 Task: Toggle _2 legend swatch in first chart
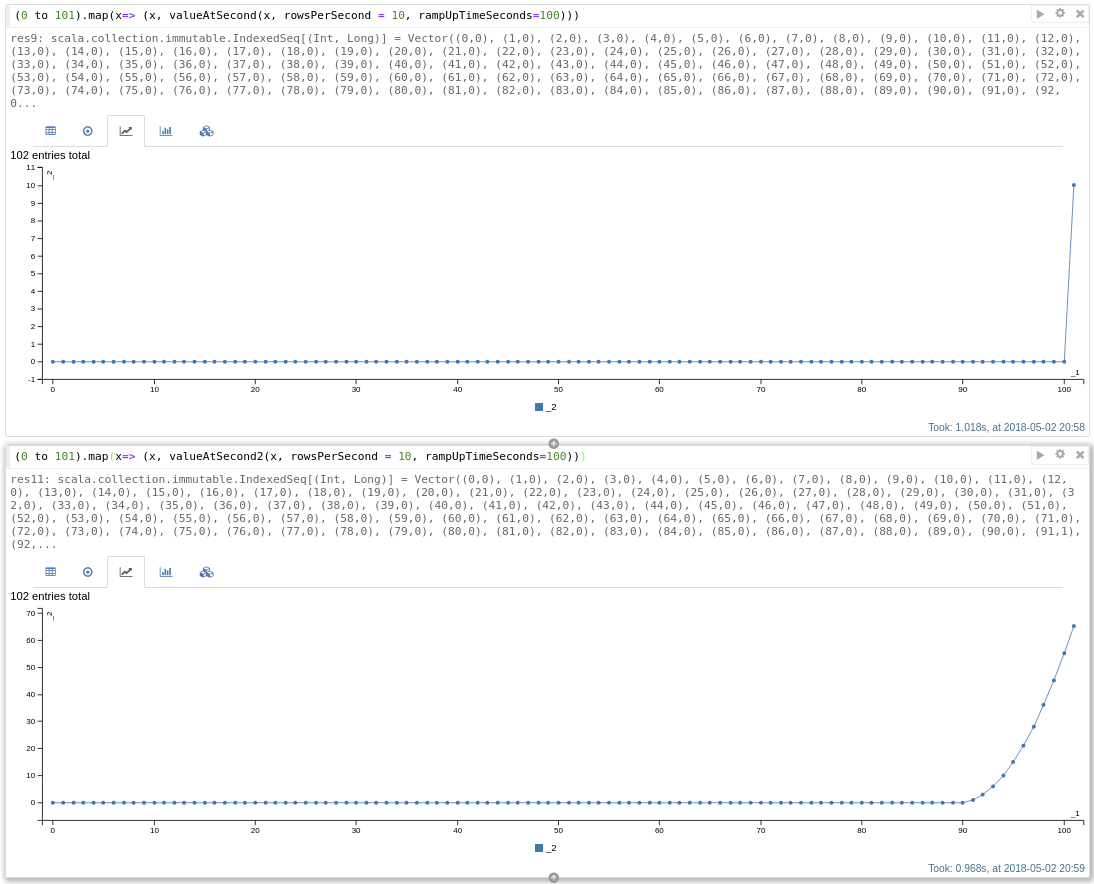pyautogui.click(x=539, y=407)
